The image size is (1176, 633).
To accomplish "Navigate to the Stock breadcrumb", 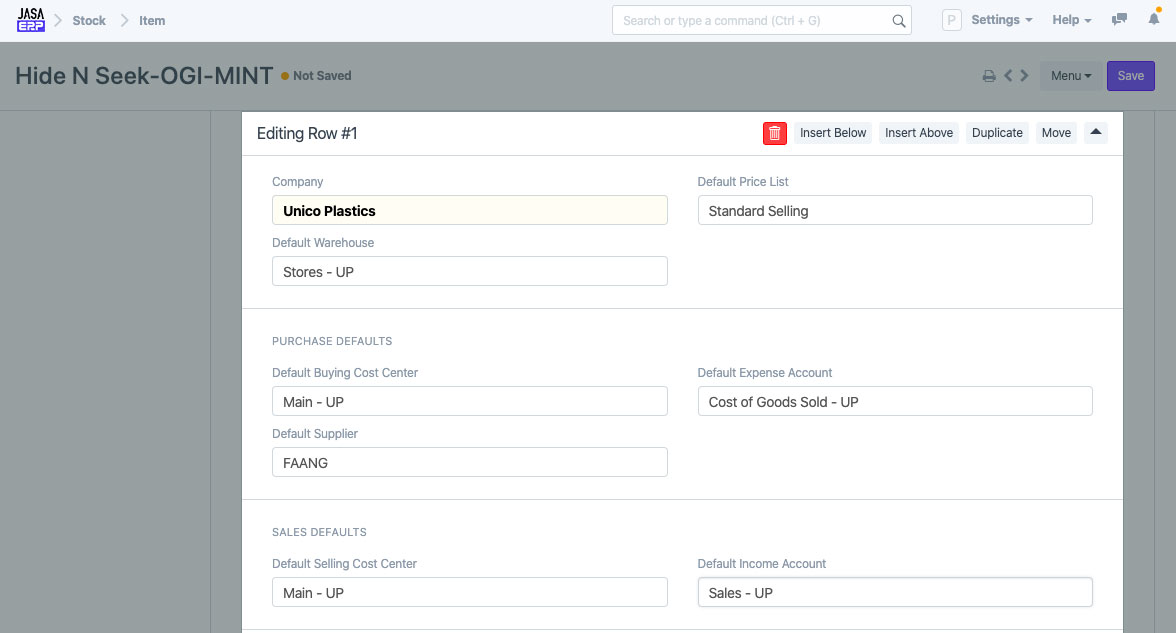I will click(x=89, y=20).
